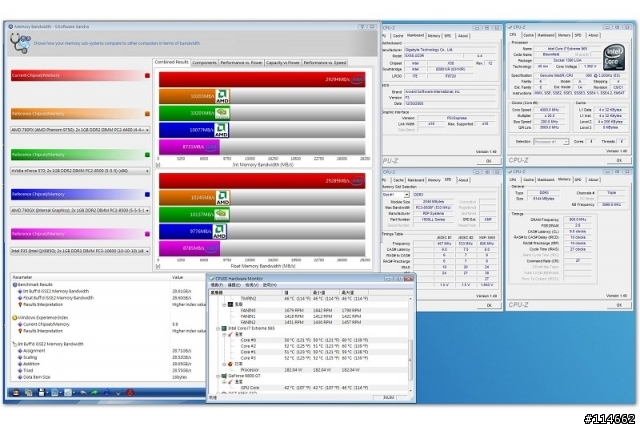This screenshot has height=427, width=640.
Task: Select the Capacity vs. Power tab
Action: 283,62
